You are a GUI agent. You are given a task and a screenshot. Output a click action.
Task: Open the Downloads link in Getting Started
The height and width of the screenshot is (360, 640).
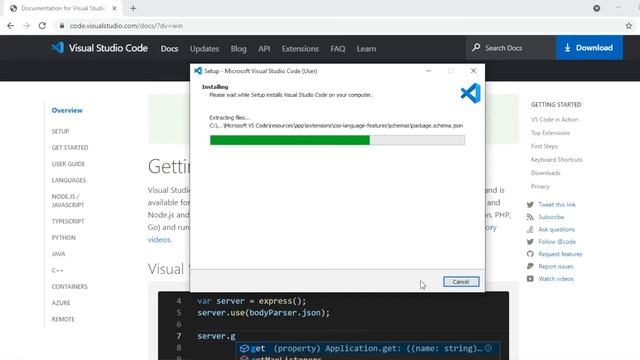[545, 173]
